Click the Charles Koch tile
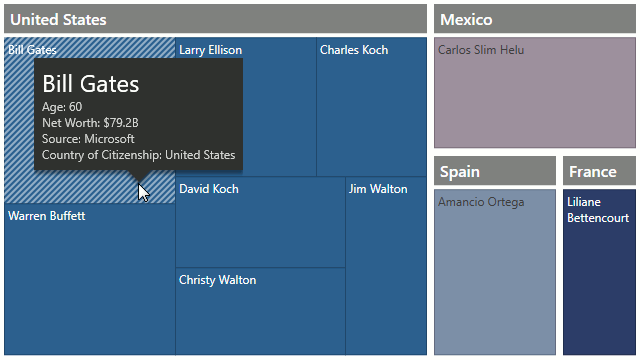640x360 pixels. coord(371,107)
